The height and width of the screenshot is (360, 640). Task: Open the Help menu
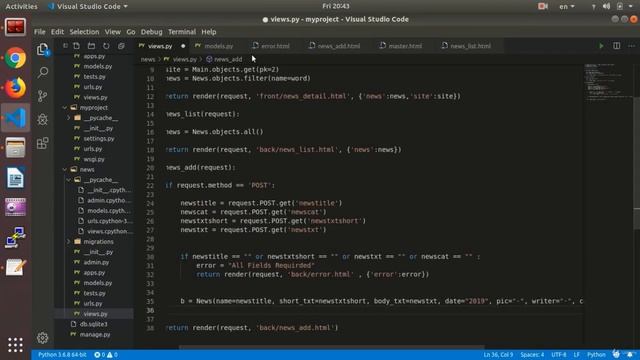(x=209, y=32)
